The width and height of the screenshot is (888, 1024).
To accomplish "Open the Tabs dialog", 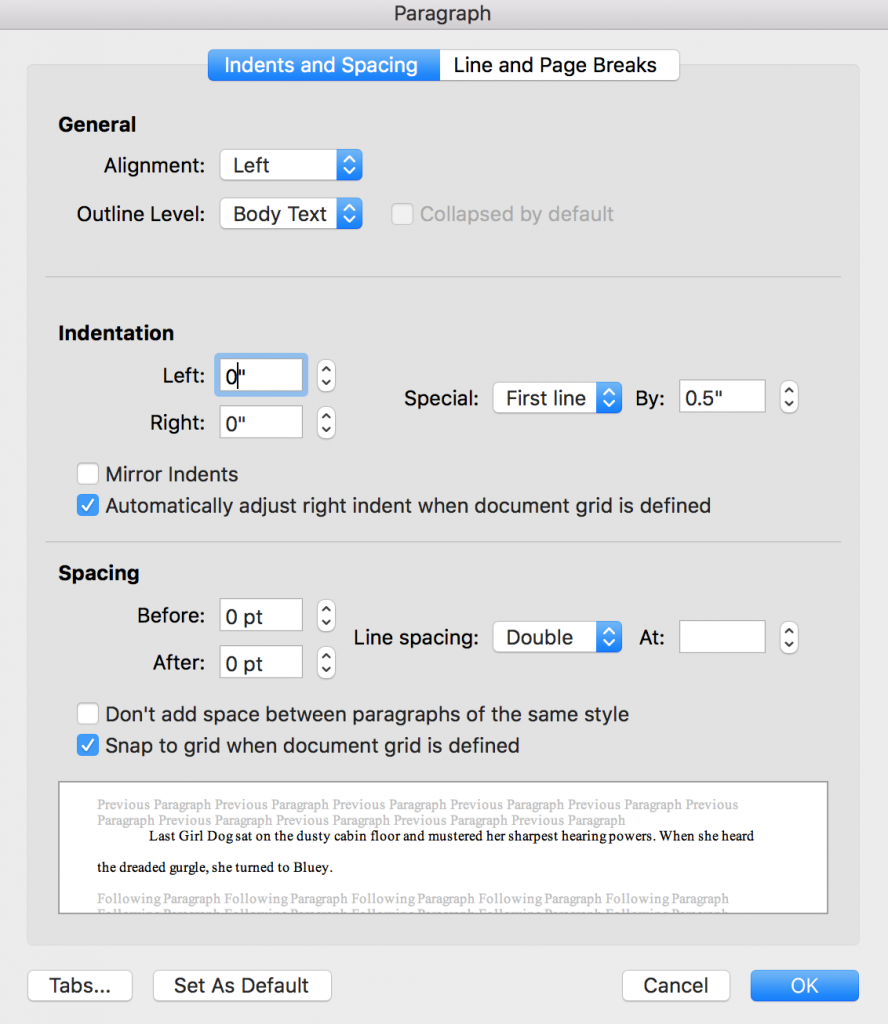I will click(x=79, y=985).
